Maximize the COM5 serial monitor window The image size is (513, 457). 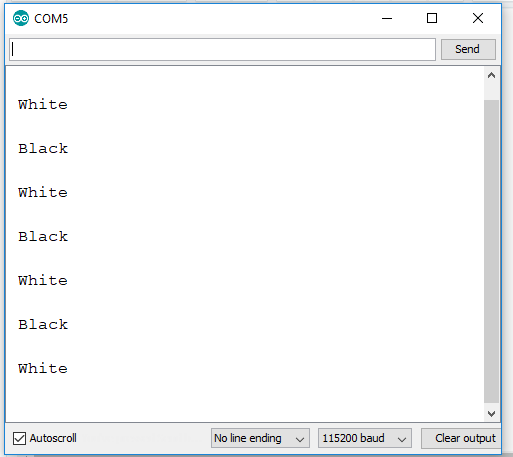[432, 18]
